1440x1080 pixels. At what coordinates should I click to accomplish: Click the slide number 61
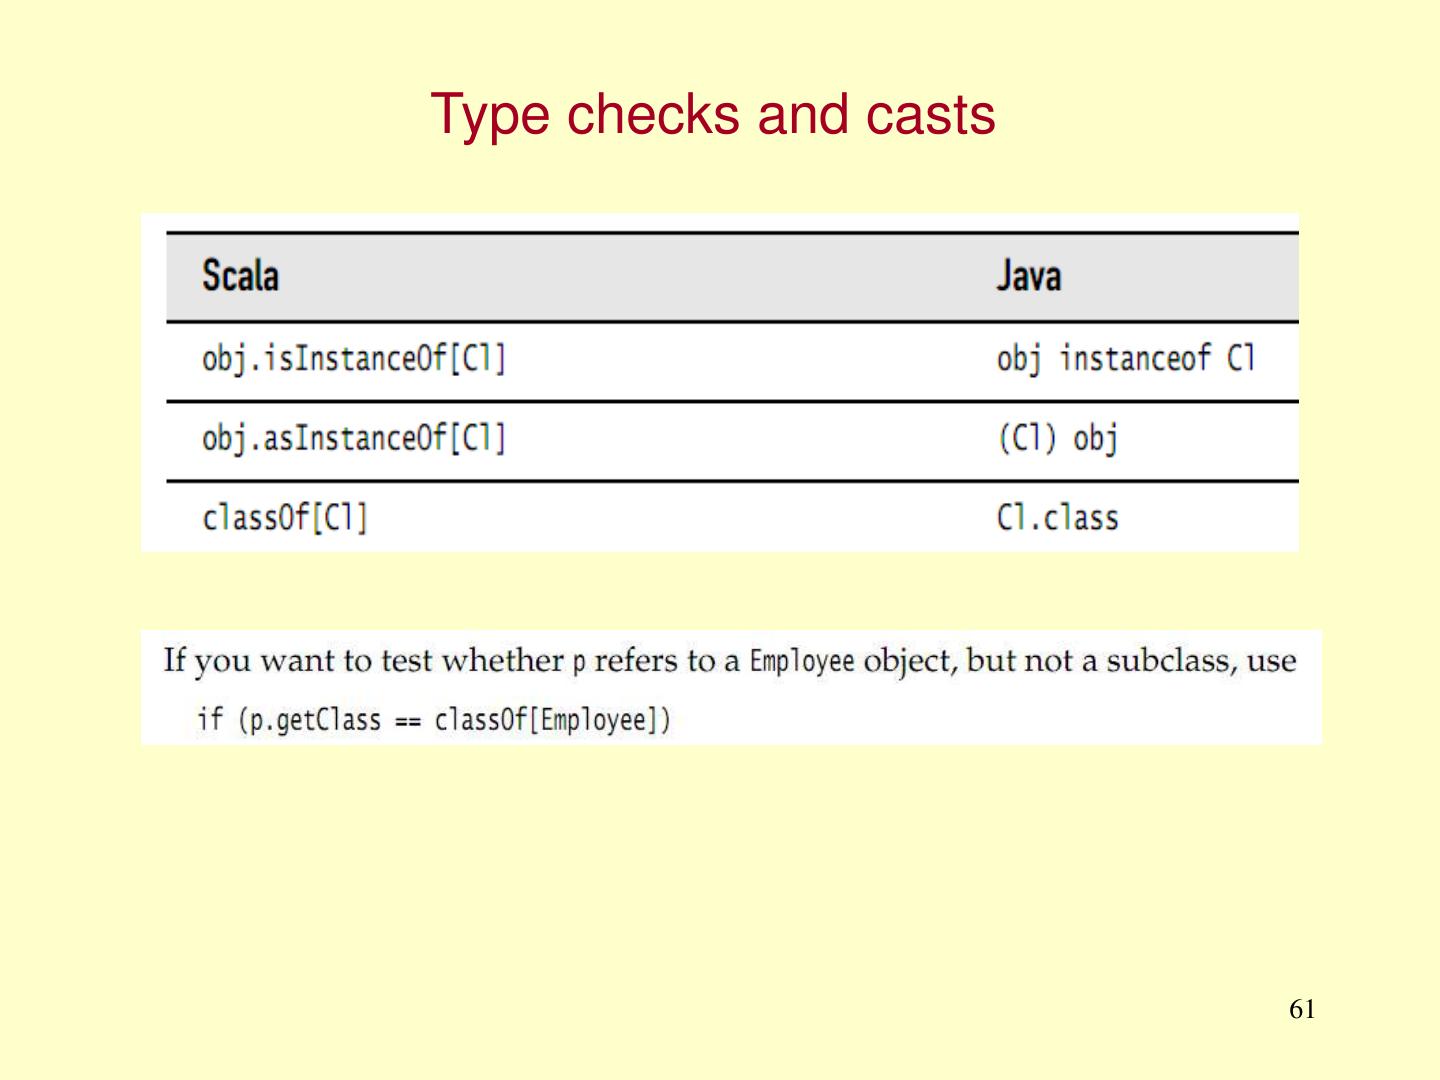point(1302,1009)
